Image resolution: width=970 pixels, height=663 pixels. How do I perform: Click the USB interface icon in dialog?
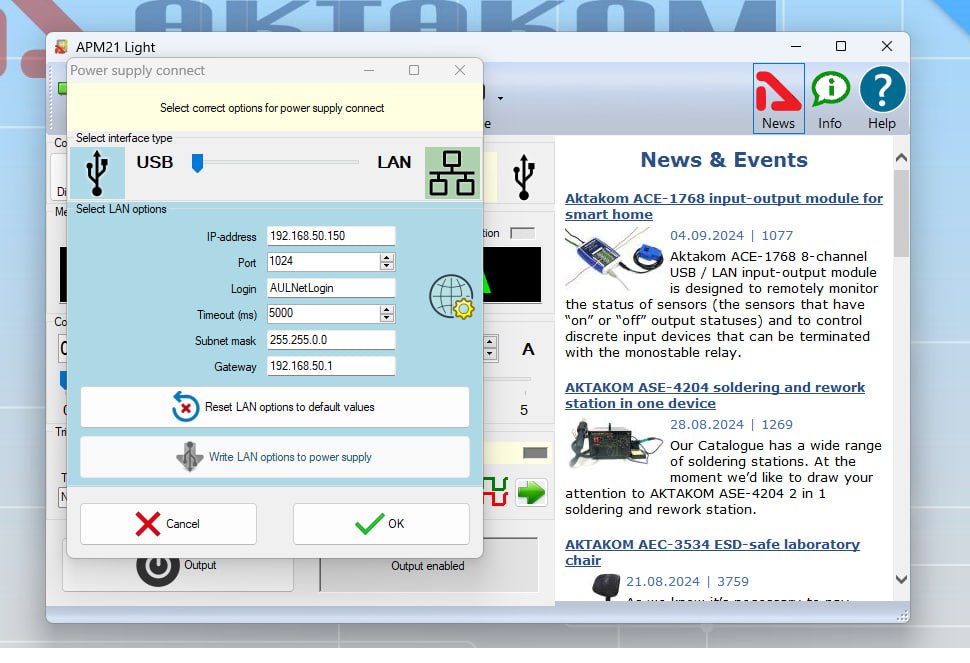[97, 173]
